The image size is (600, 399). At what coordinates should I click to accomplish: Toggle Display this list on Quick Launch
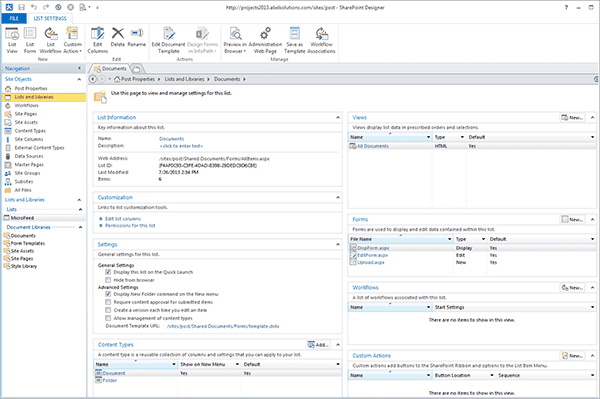tap(108, 272)
